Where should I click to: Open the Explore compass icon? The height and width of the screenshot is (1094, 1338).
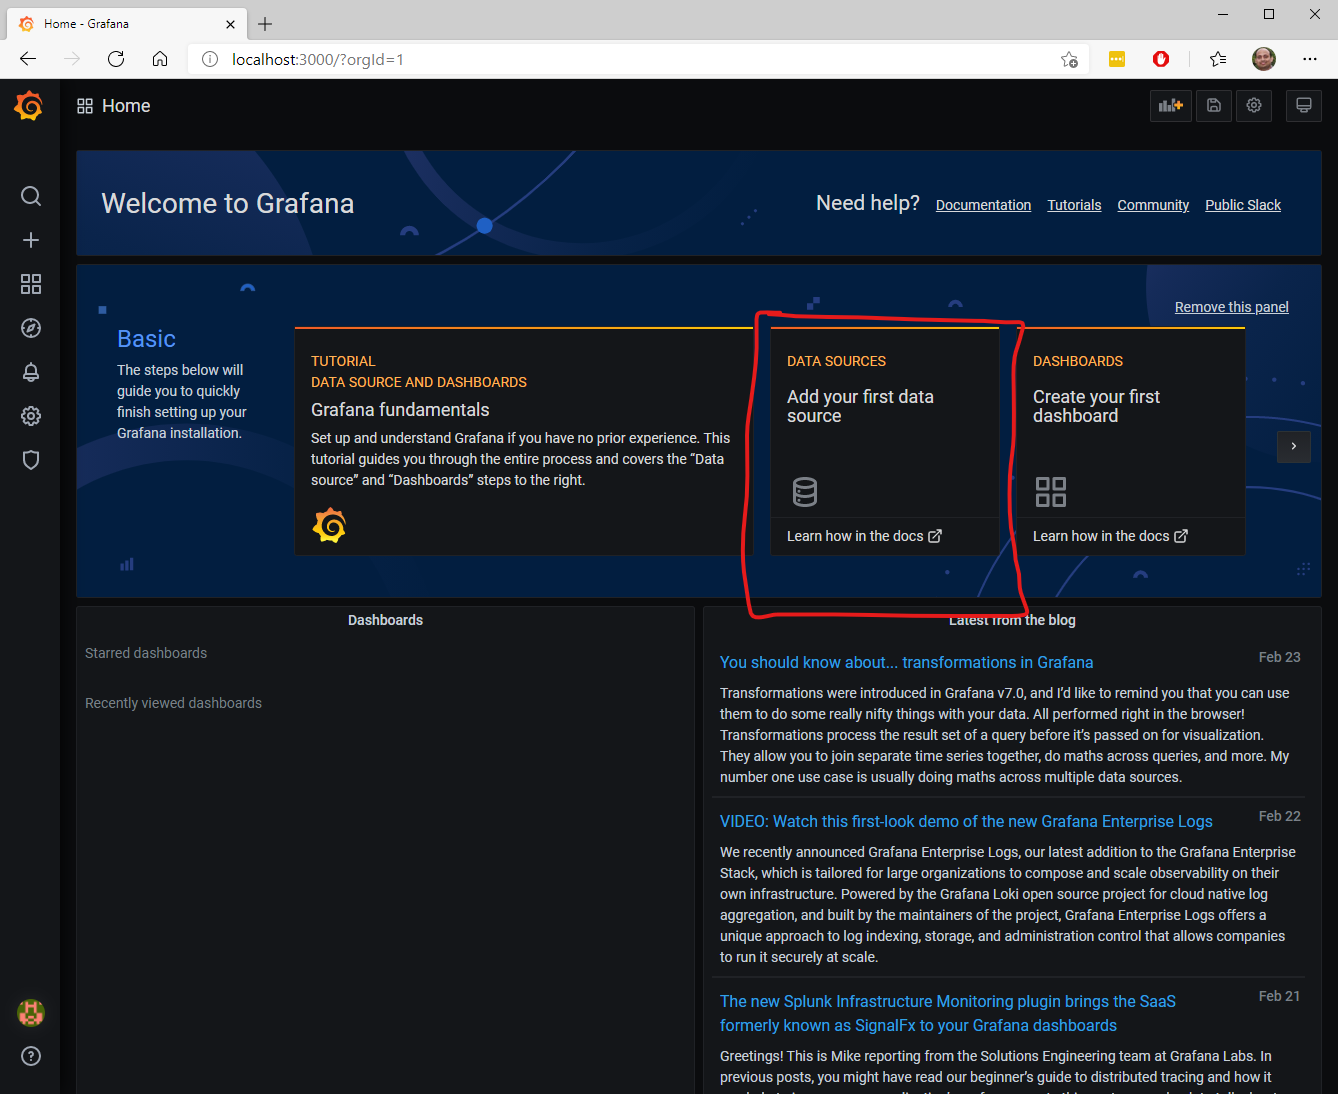point(31,328)
